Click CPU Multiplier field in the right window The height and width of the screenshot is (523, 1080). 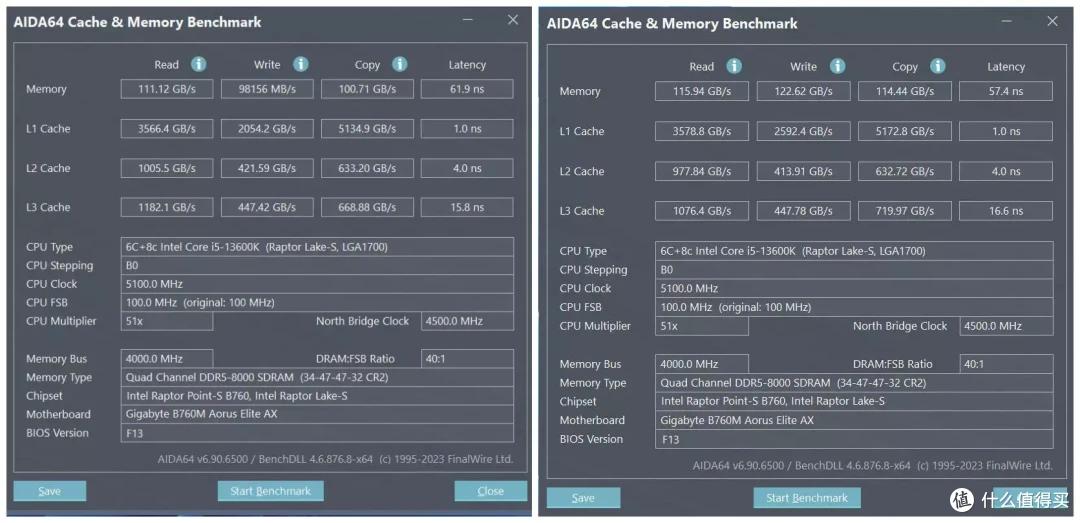[702, 326]
